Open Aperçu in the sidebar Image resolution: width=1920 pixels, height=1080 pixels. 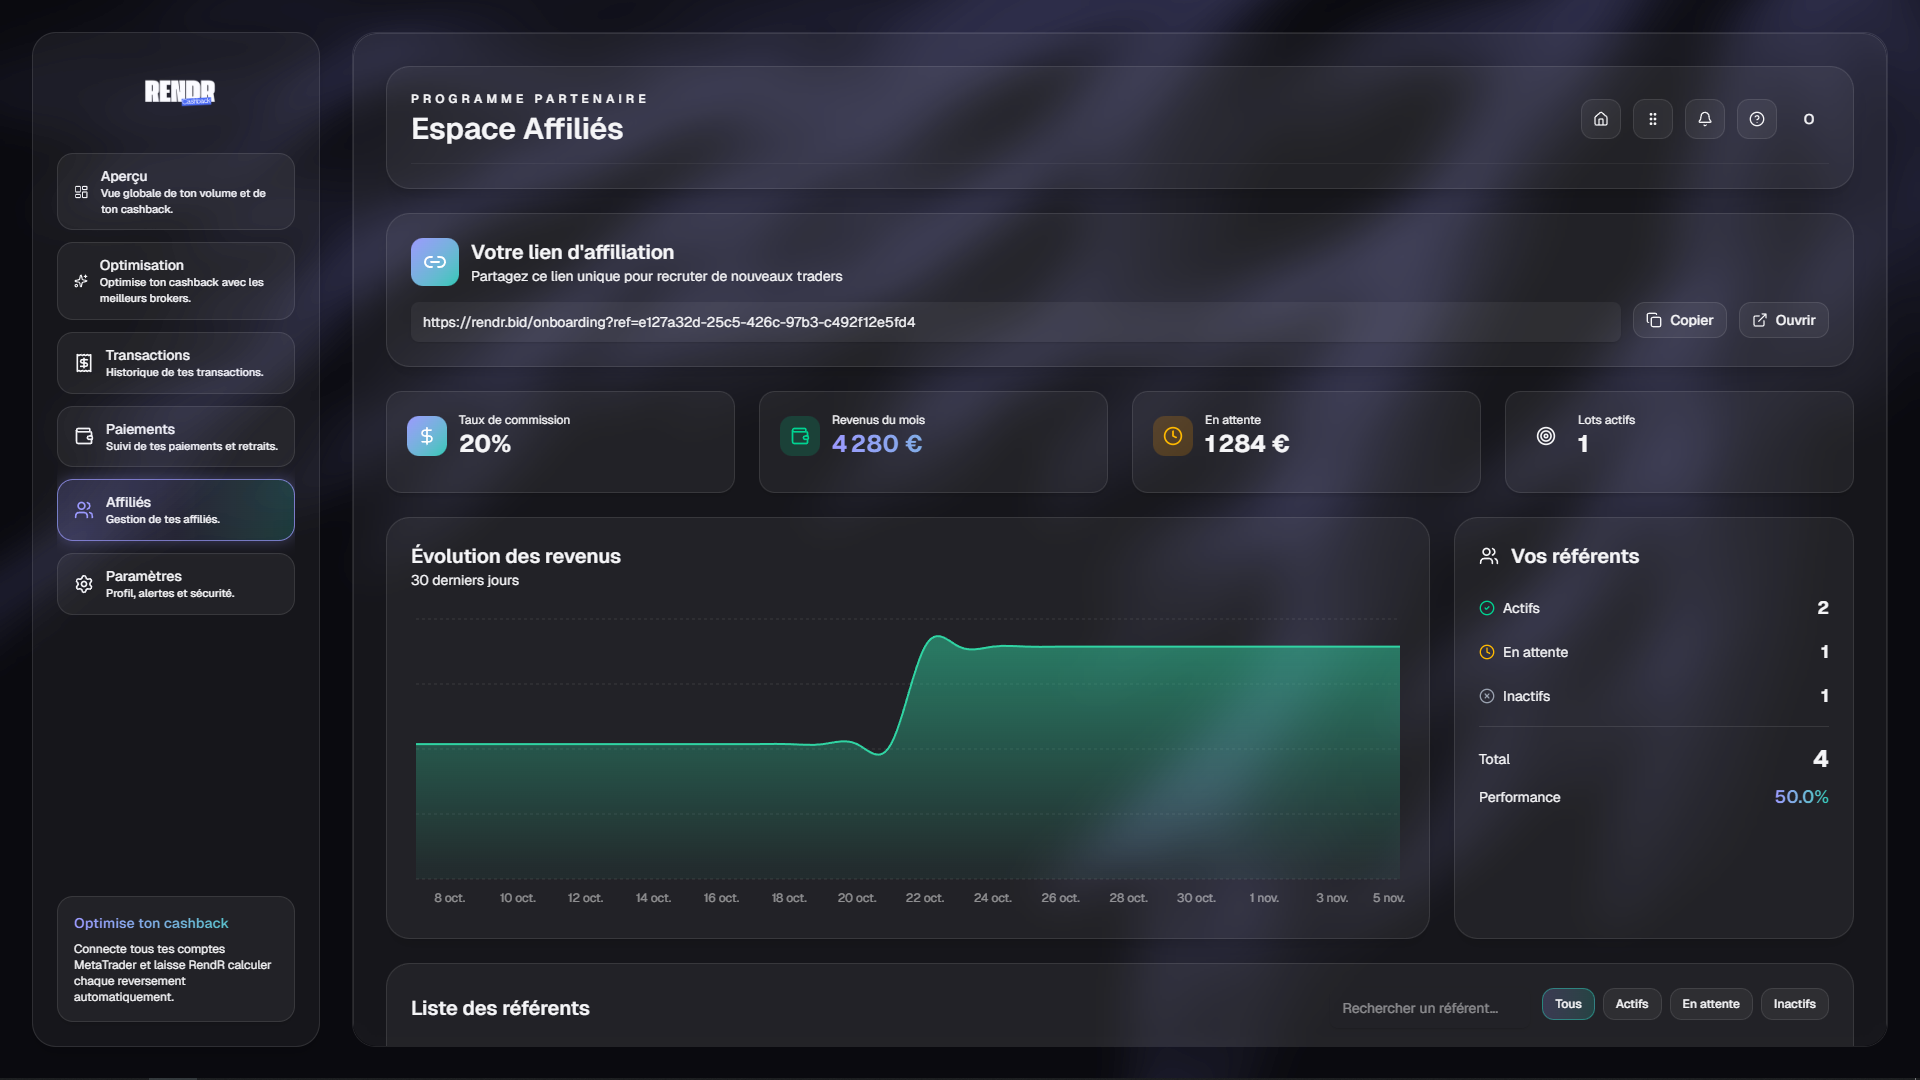point(176,192)
